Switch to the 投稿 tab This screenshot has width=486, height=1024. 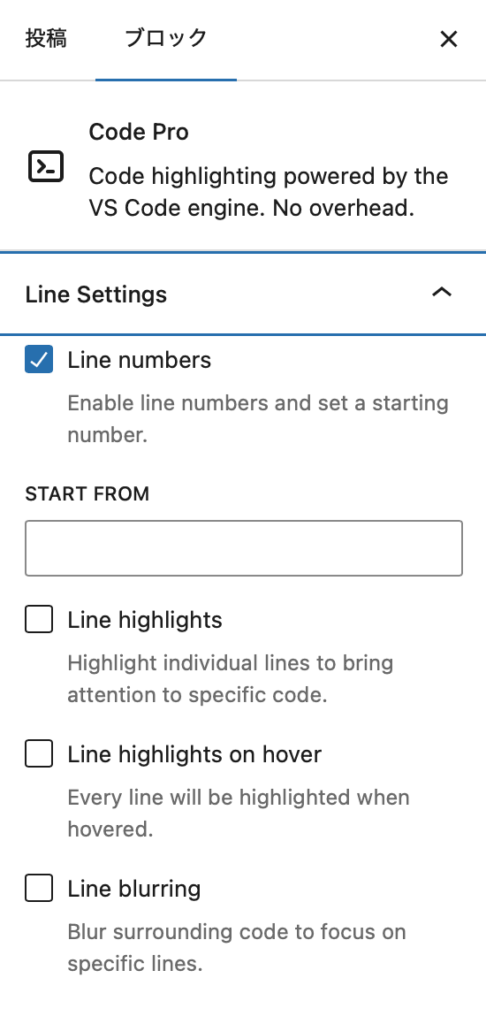(46, 39)
